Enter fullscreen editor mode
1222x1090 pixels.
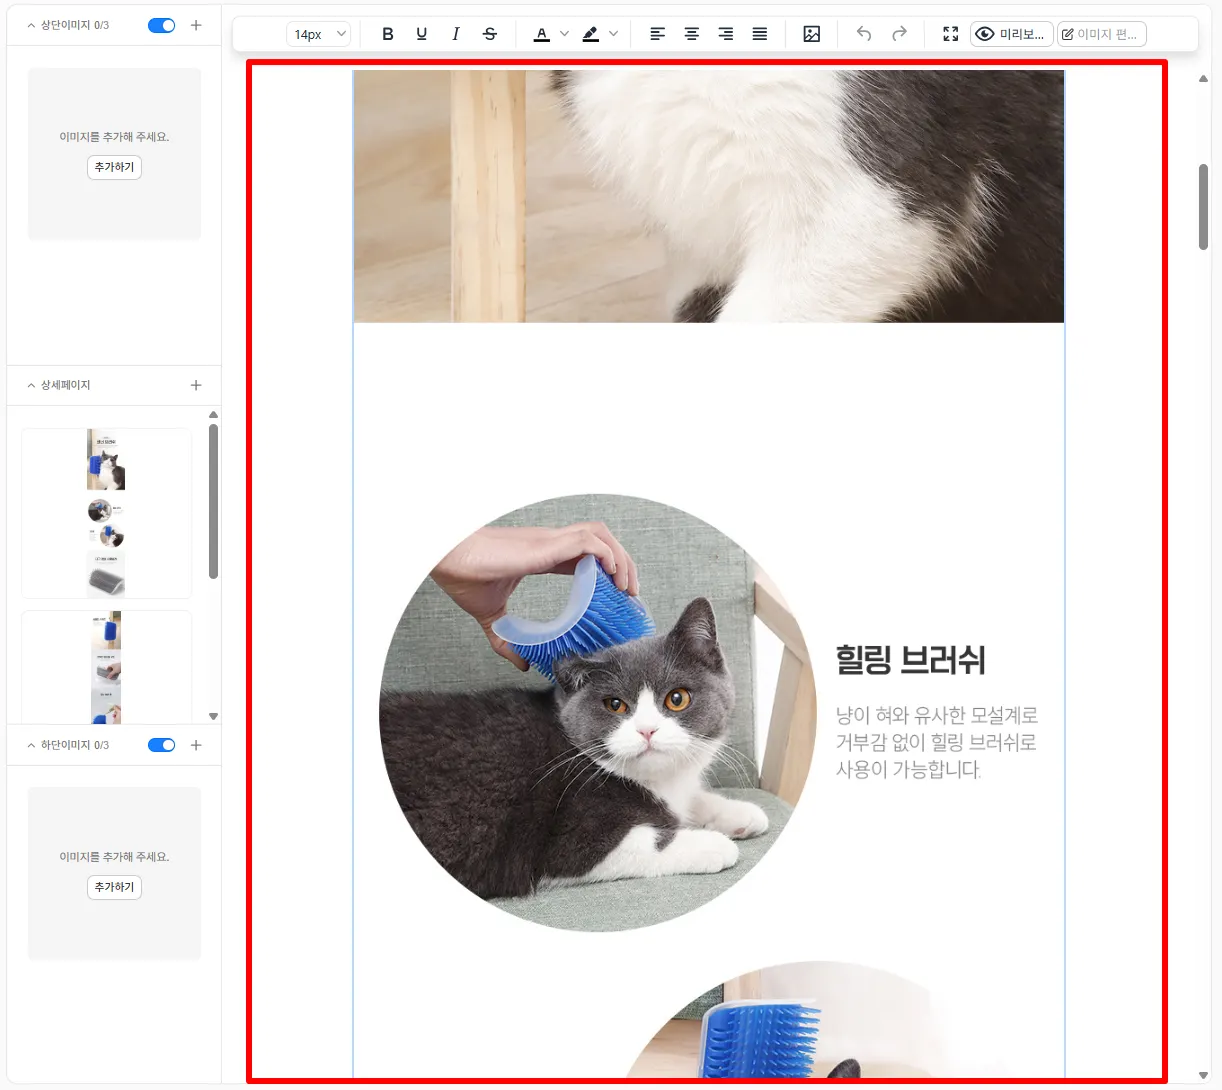(x=951, y=34)
